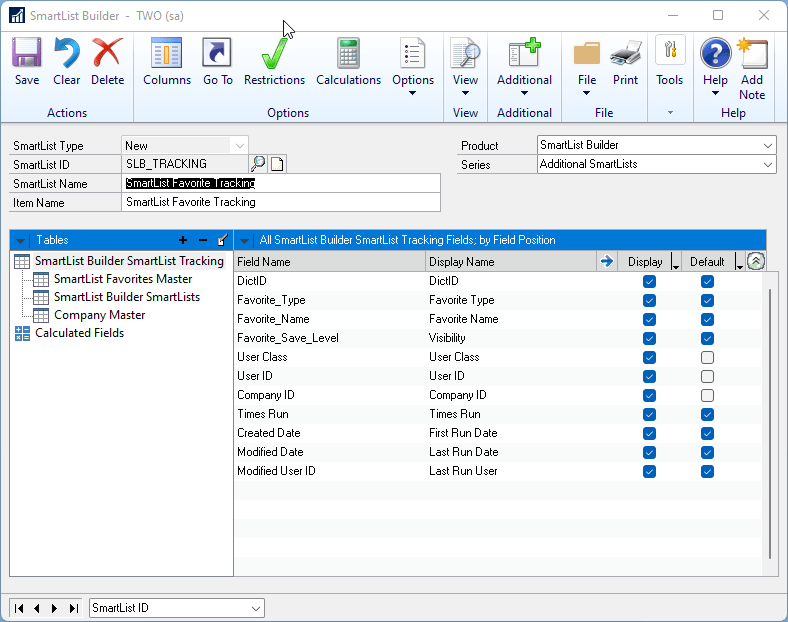Click the View magnifier page icon
This screenshot has height=622, width=788.
(465, 52)
